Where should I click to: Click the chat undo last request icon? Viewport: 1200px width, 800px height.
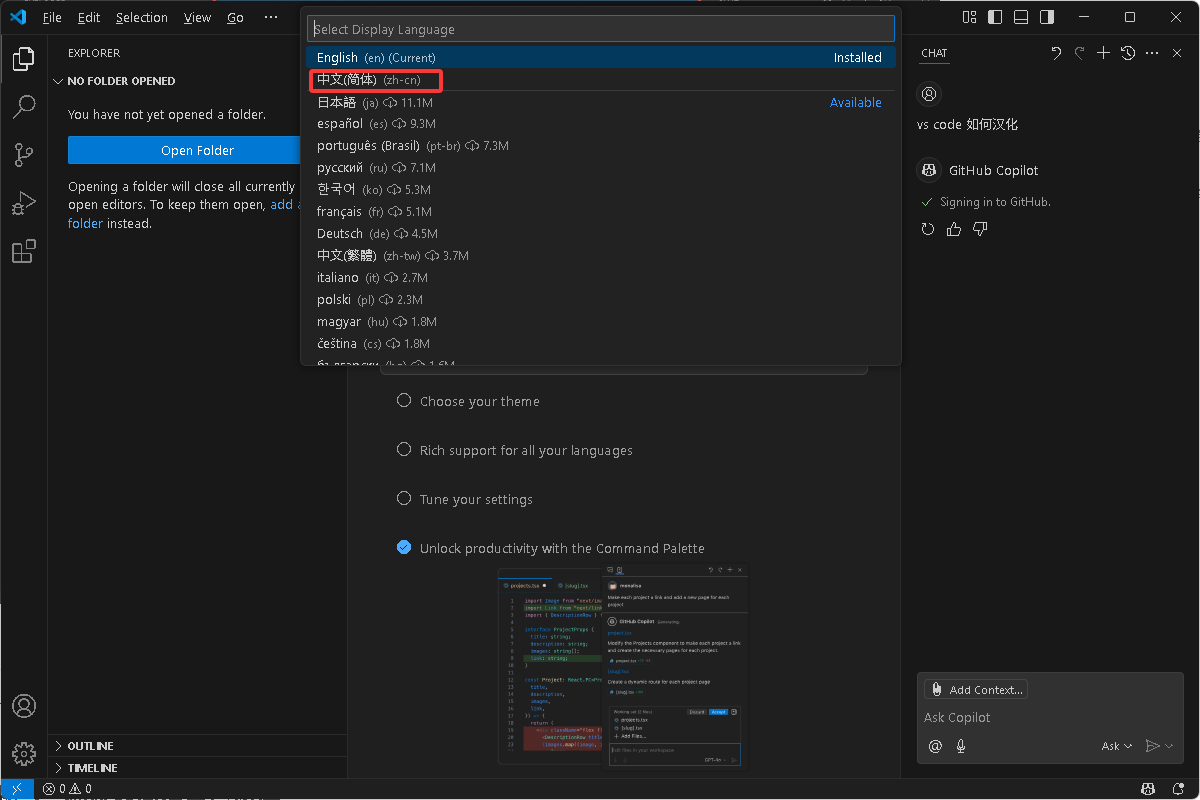click(1056, 53)
